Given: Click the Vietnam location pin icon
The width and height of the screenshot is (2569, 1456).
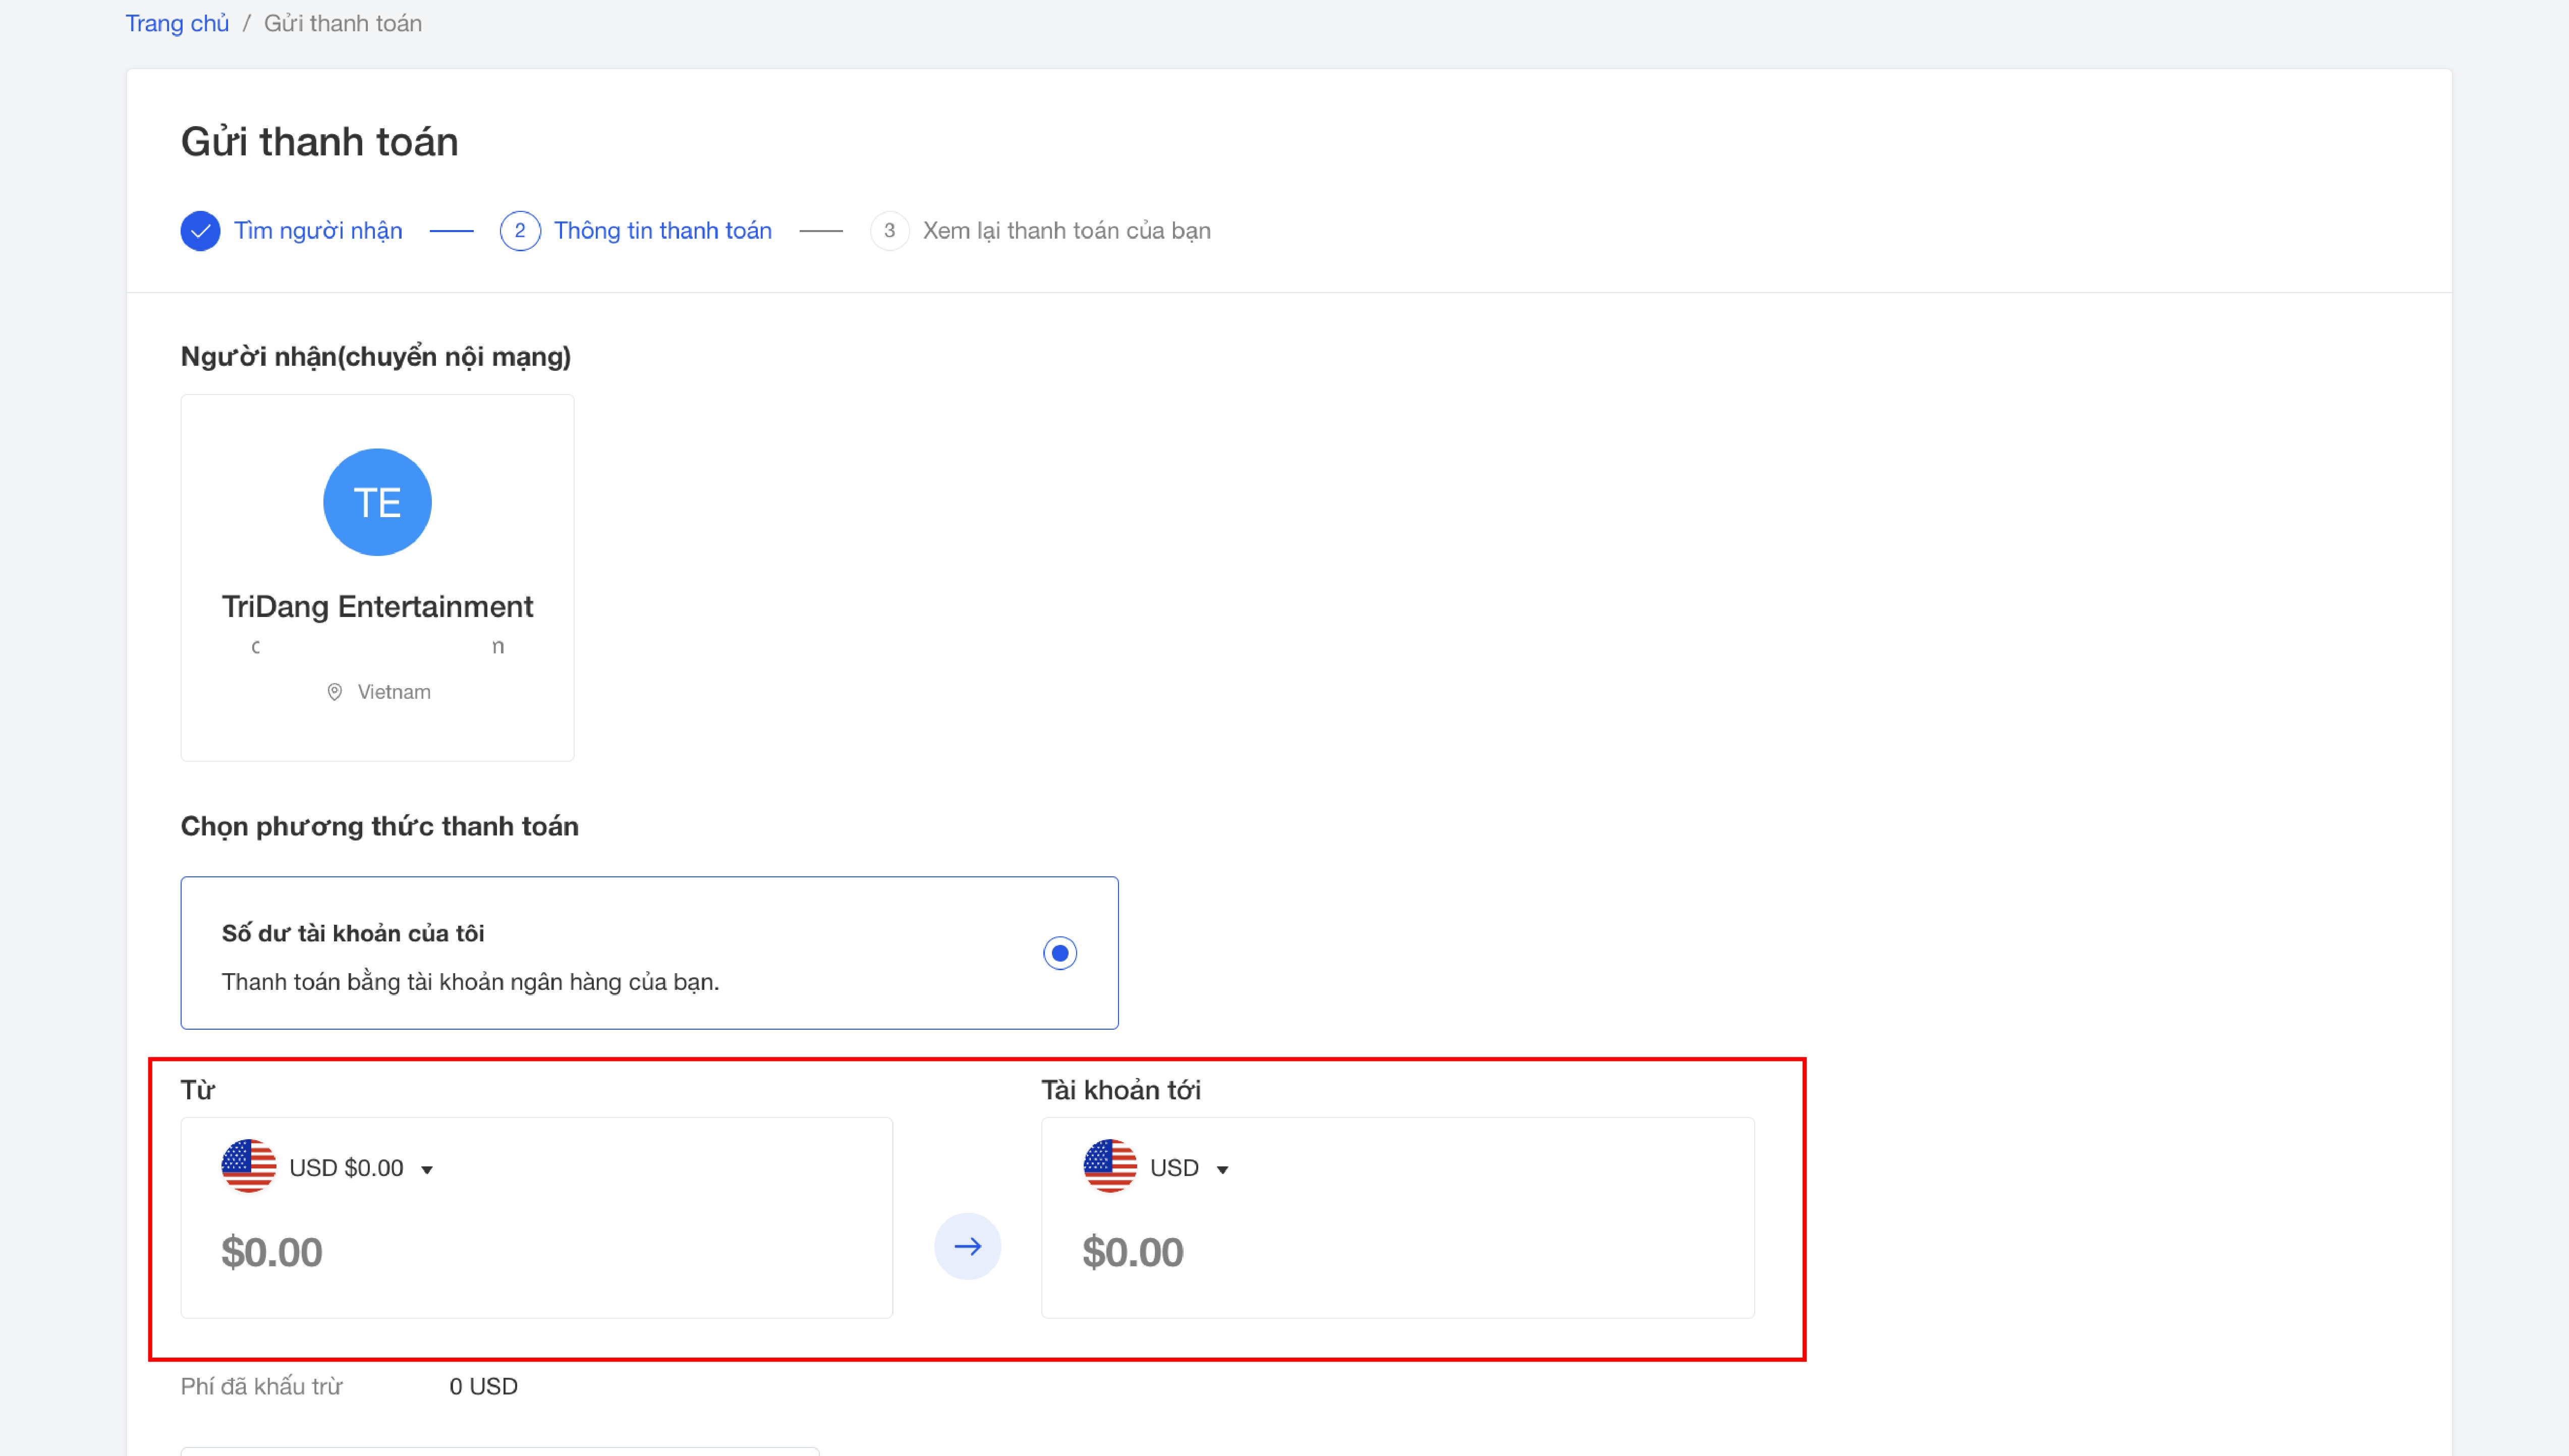Looking at the screenshot, I should 335,692.
